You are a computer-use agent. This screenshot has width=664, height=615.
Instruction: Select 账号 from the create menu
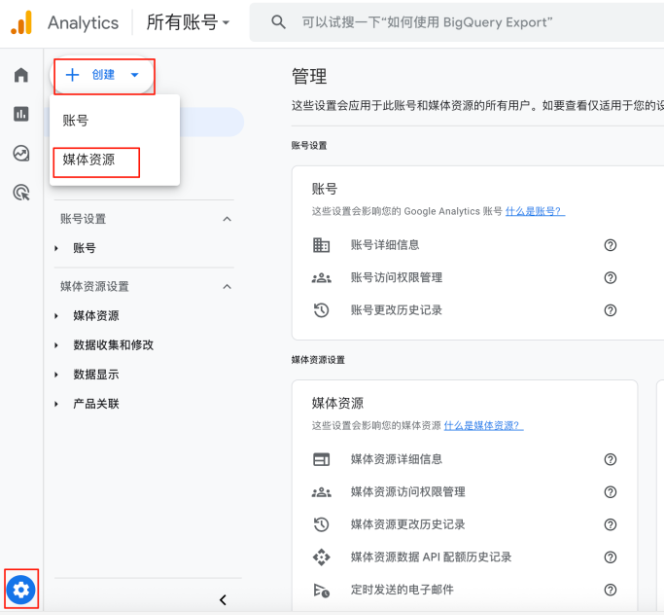[76, 121]
